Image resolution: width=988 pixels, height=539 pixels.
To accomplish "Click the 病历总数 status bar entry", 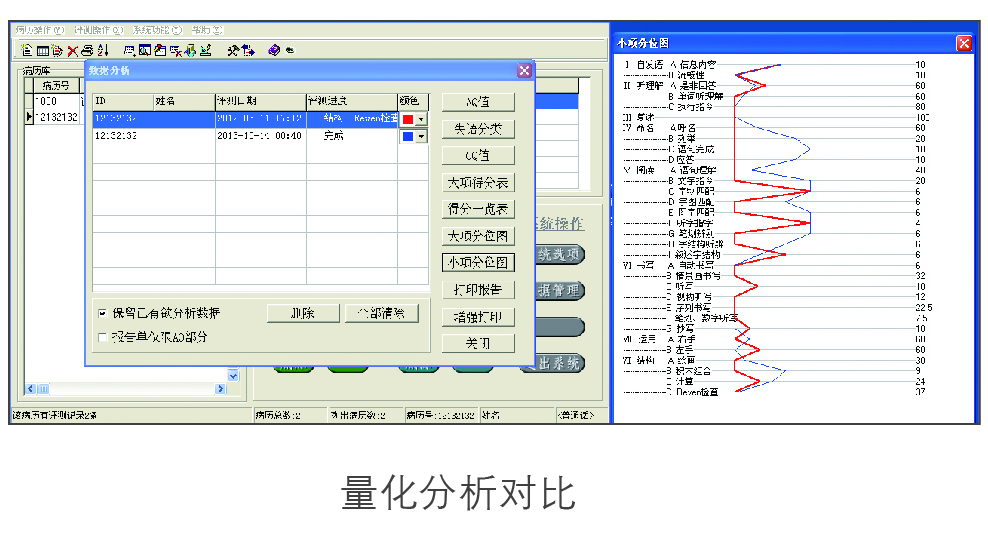I will click(x=290, y=415).
